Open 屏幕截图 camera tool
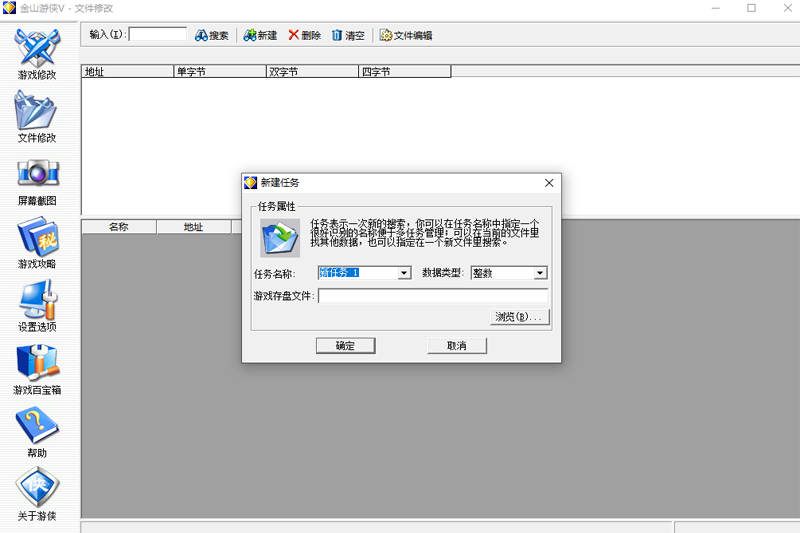The image size is (800, 533). [x=37, y=175]
